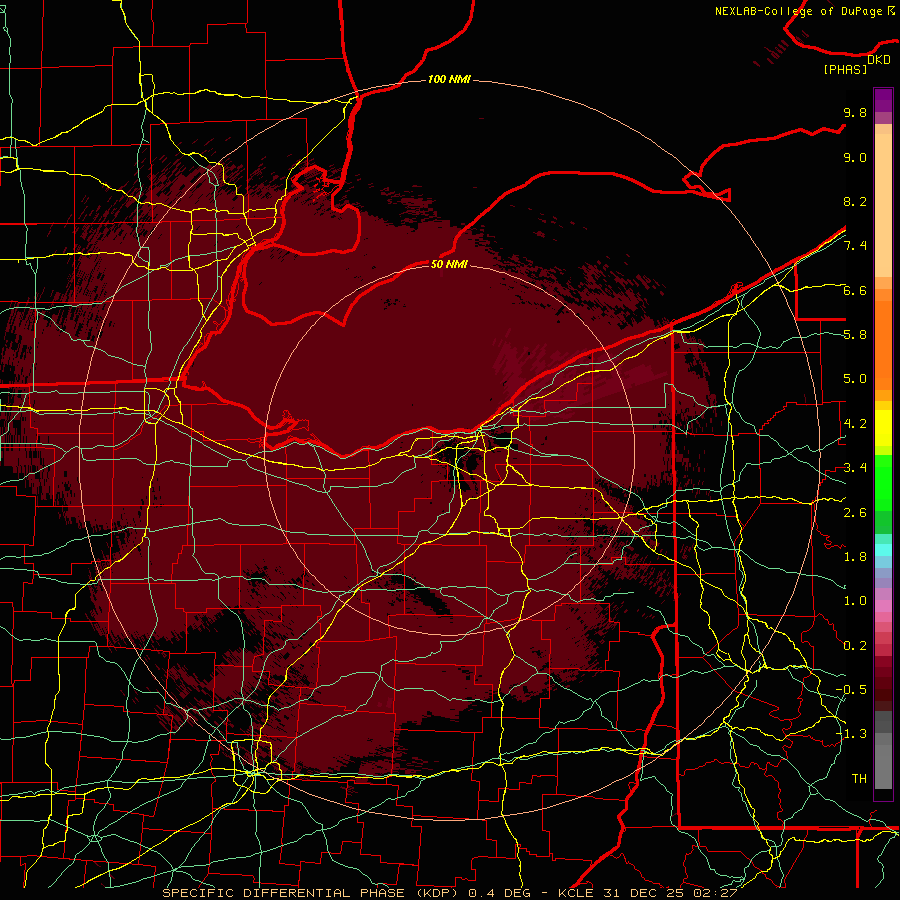Click the 4.2 scale value

point(855,424)
